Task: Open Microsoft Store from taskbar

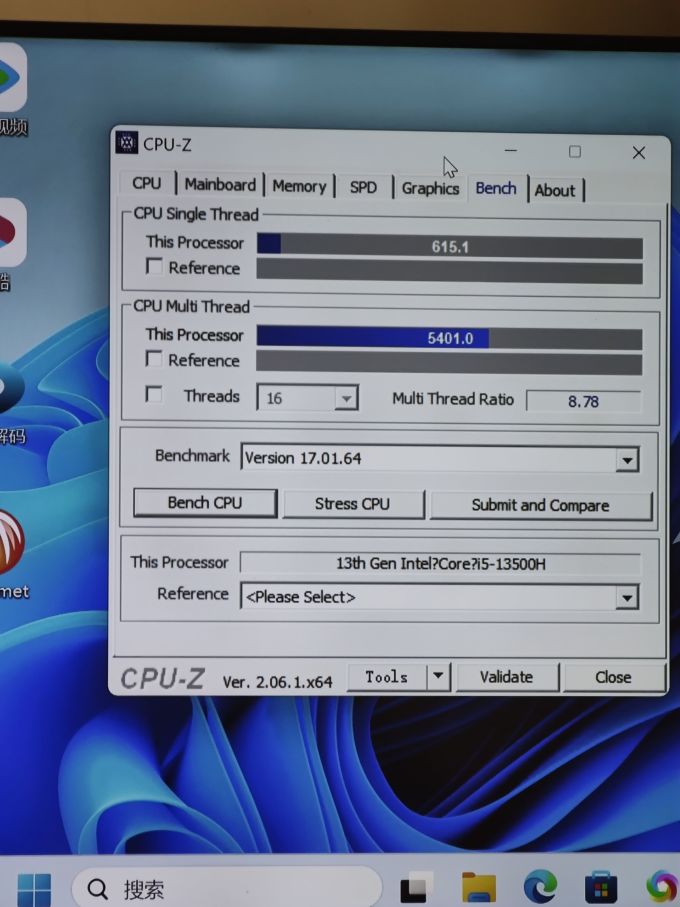Action: (x=601, y=887)
